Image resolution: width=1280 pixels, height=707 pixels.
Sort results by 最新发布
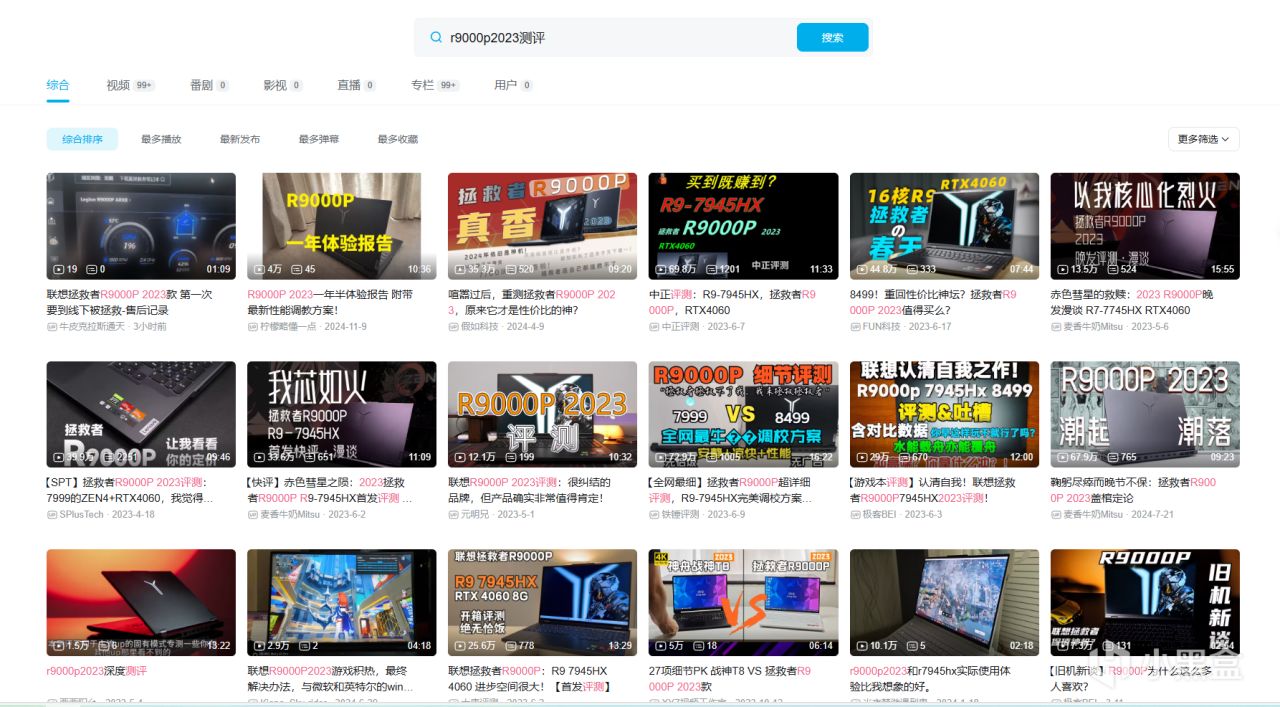[240, 139]
